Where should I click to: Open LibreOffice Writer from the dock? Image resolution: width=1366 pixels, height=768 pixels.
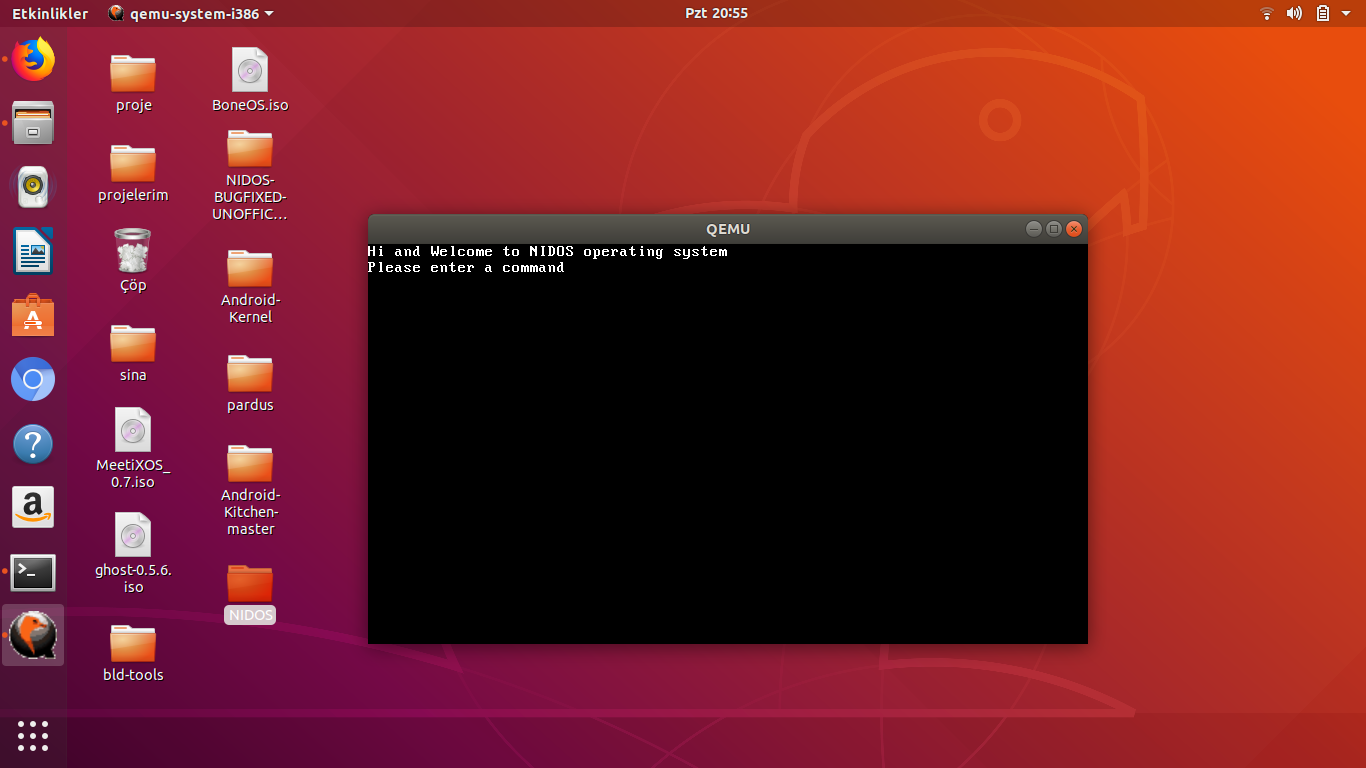(x=33, y=251)
